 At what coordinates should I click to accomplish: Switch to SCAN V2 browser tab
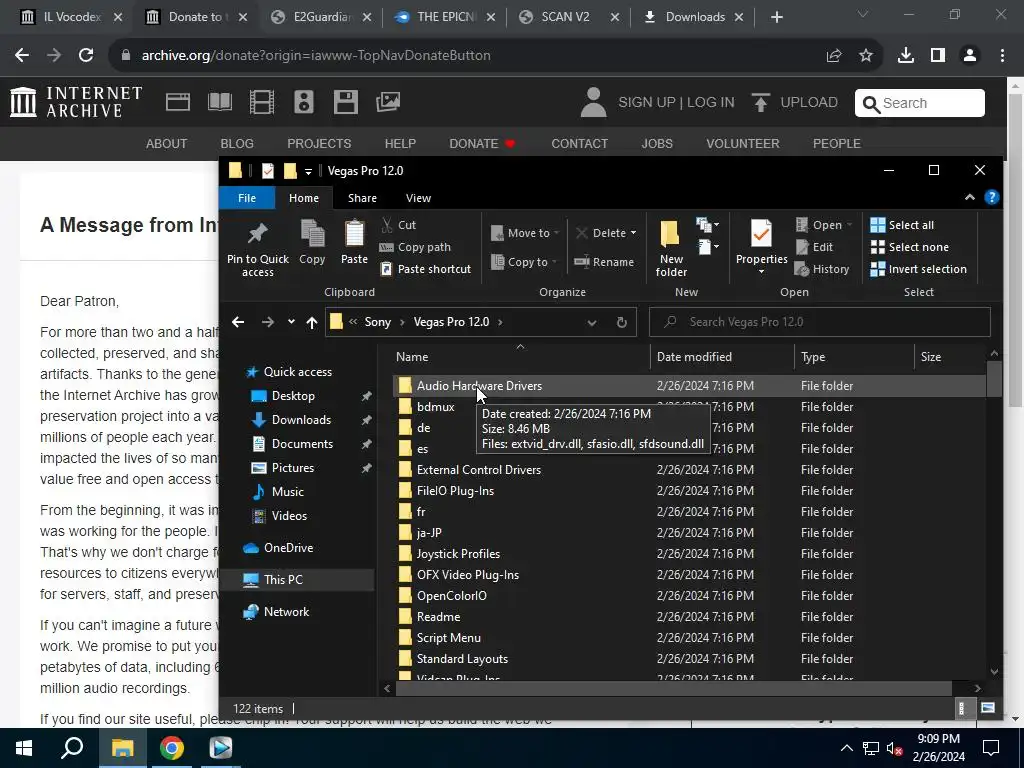[x=565, y=17]
